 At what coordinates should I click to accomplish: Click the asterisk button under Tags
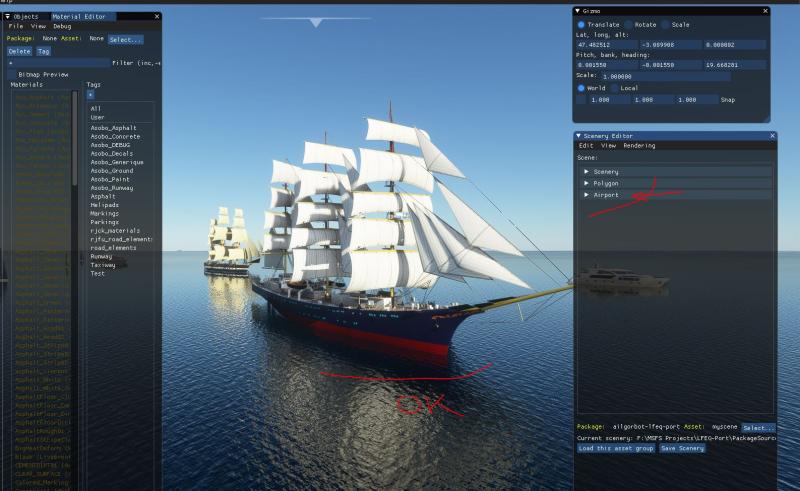click(x=90, y=94)
